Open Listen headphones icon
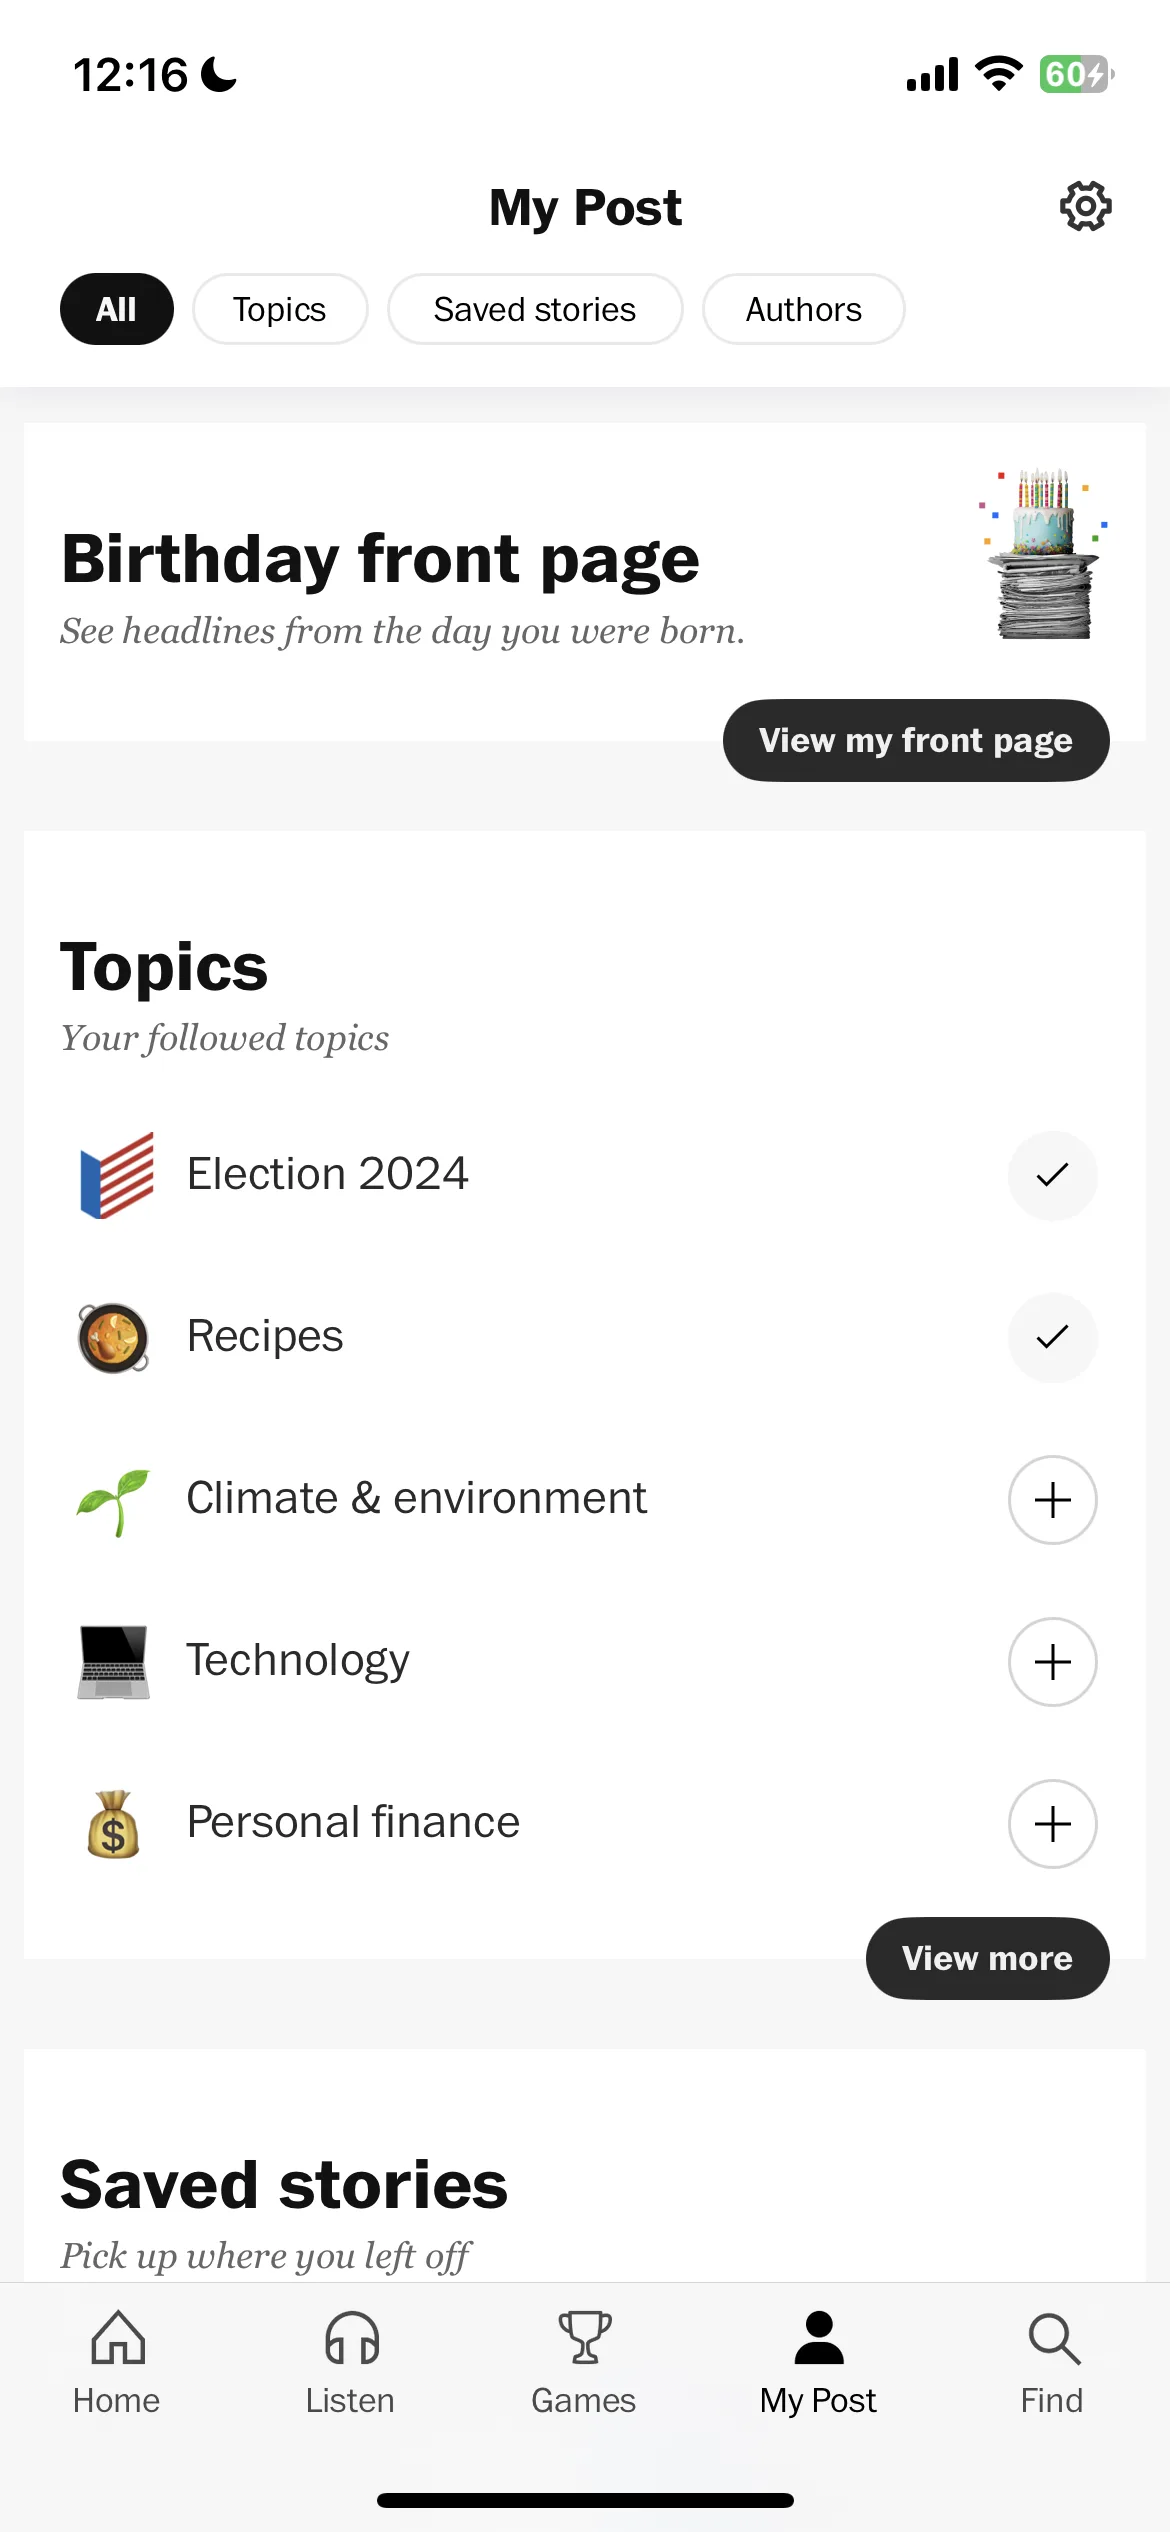Viewport: 1170px width, 2532px height. [x=351, y=2337]
